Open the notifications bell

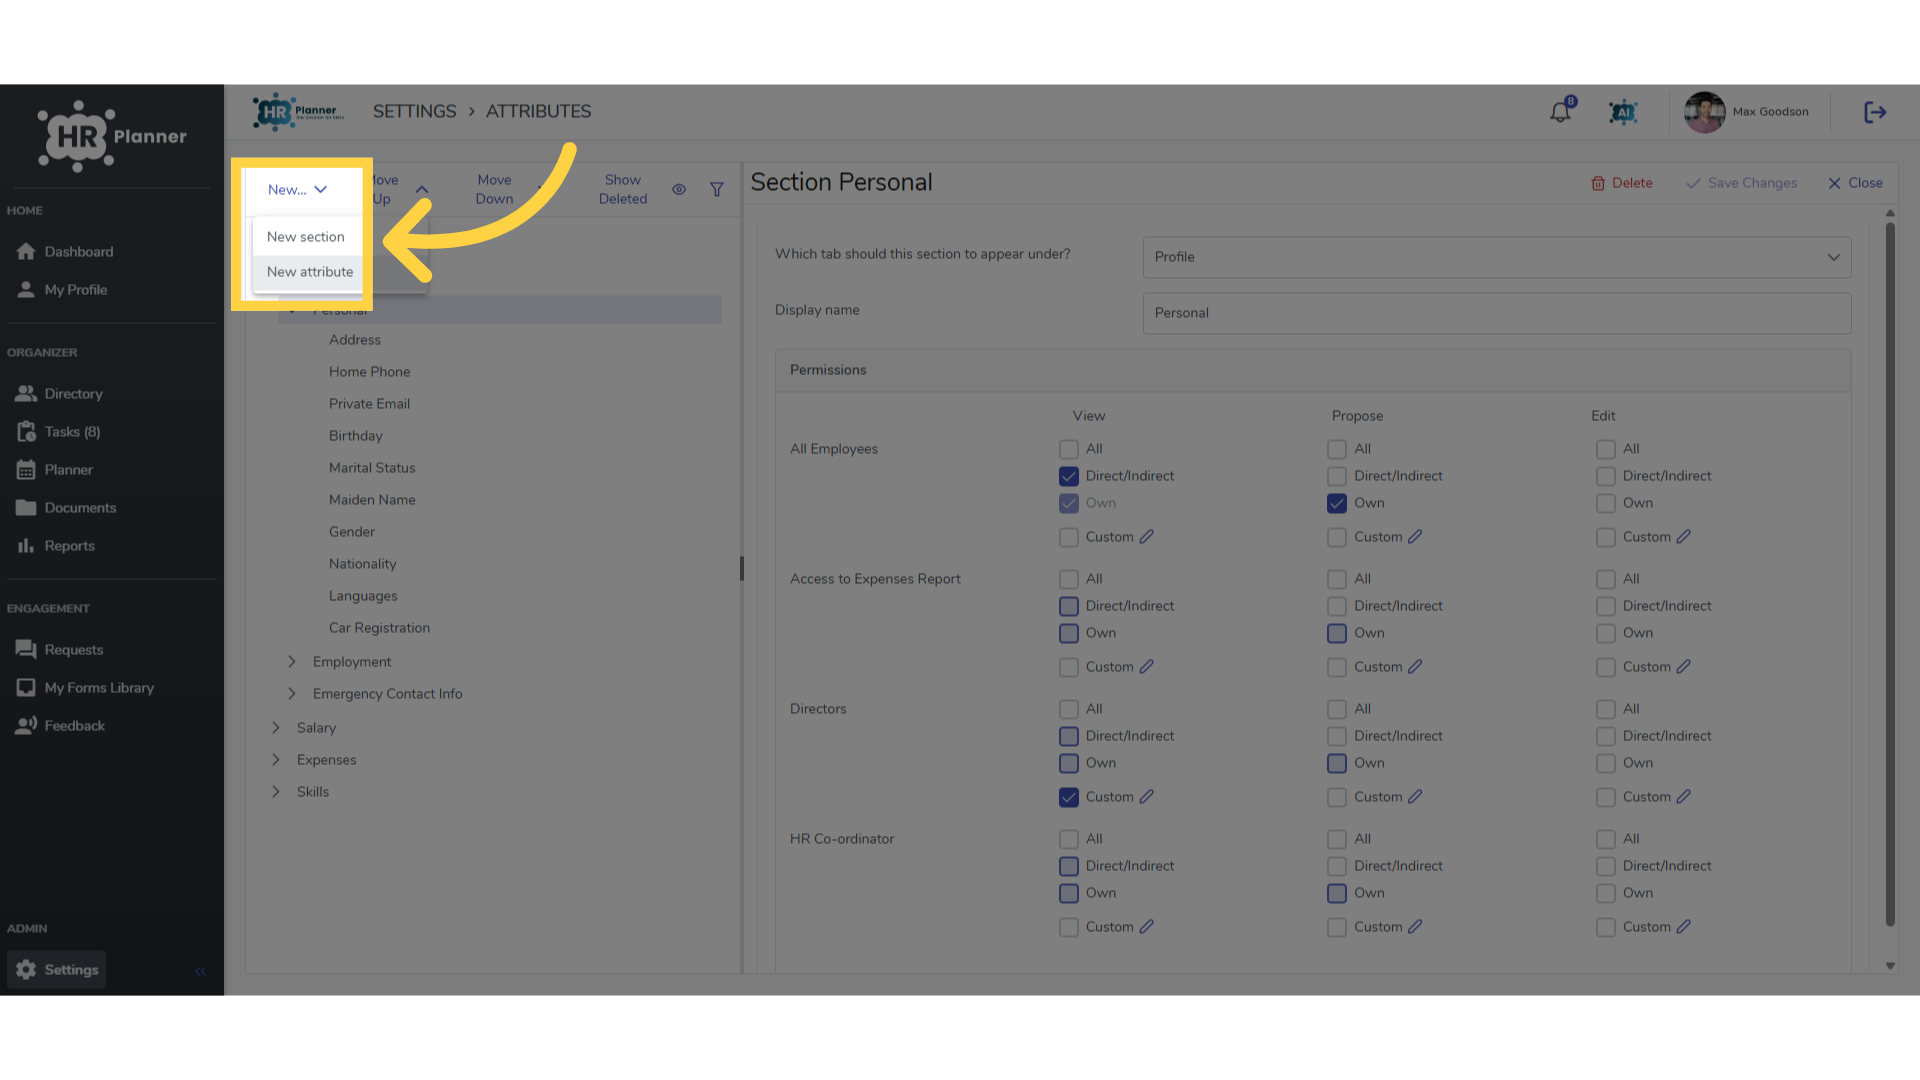(x=1560, y=112)
